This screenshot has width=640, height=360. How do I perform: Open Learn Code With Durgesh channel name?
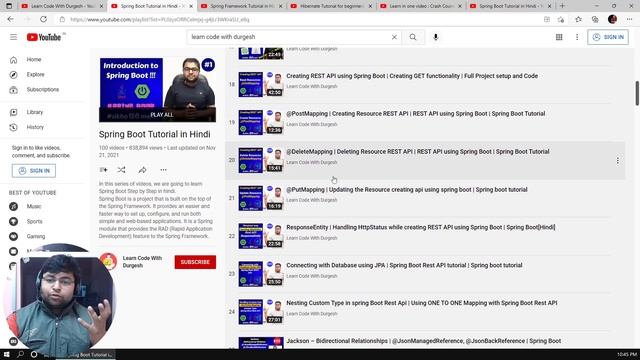coord(142,262)
